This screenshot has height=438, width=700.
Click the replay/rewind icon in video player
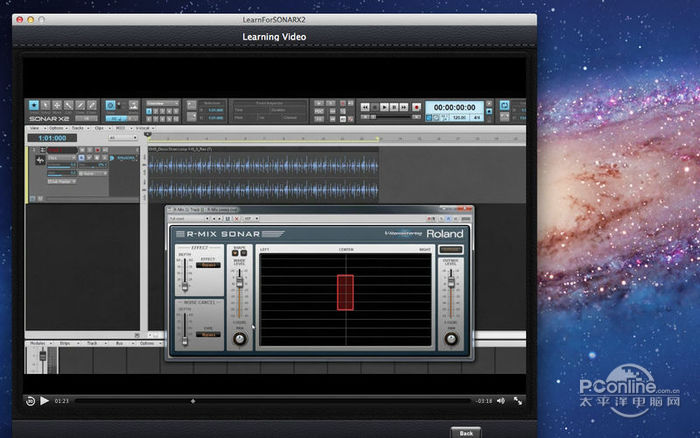coord(30,400)
